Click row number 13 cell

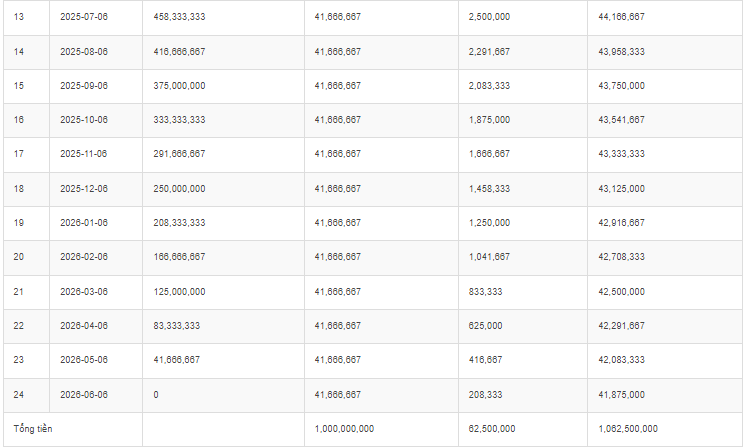(19, 17)
